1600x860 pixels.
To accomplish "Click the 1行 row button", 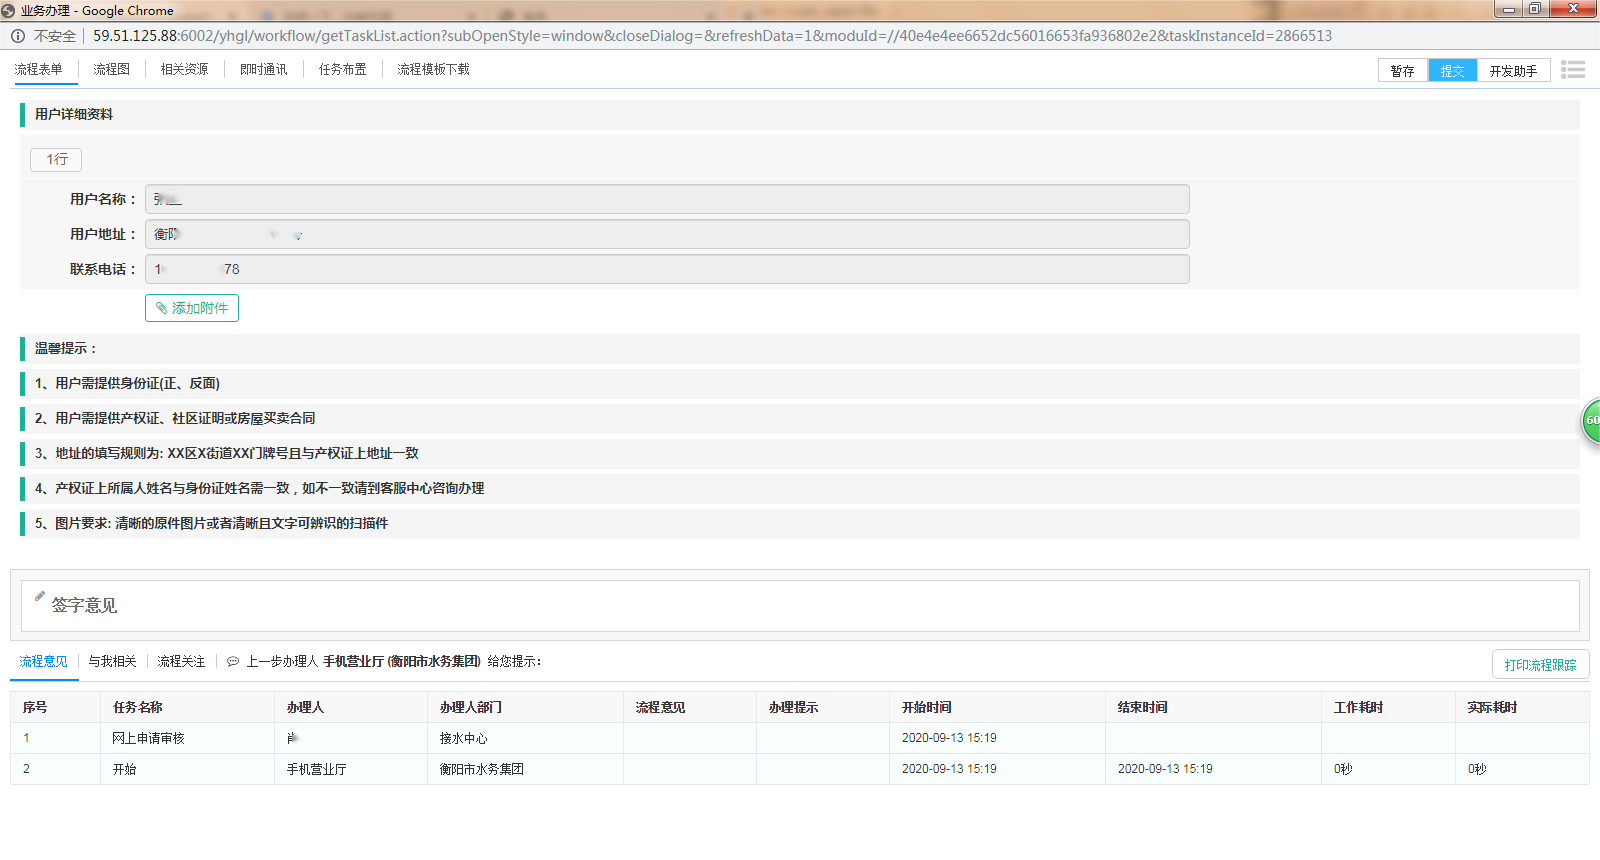I will coord(56,159).
